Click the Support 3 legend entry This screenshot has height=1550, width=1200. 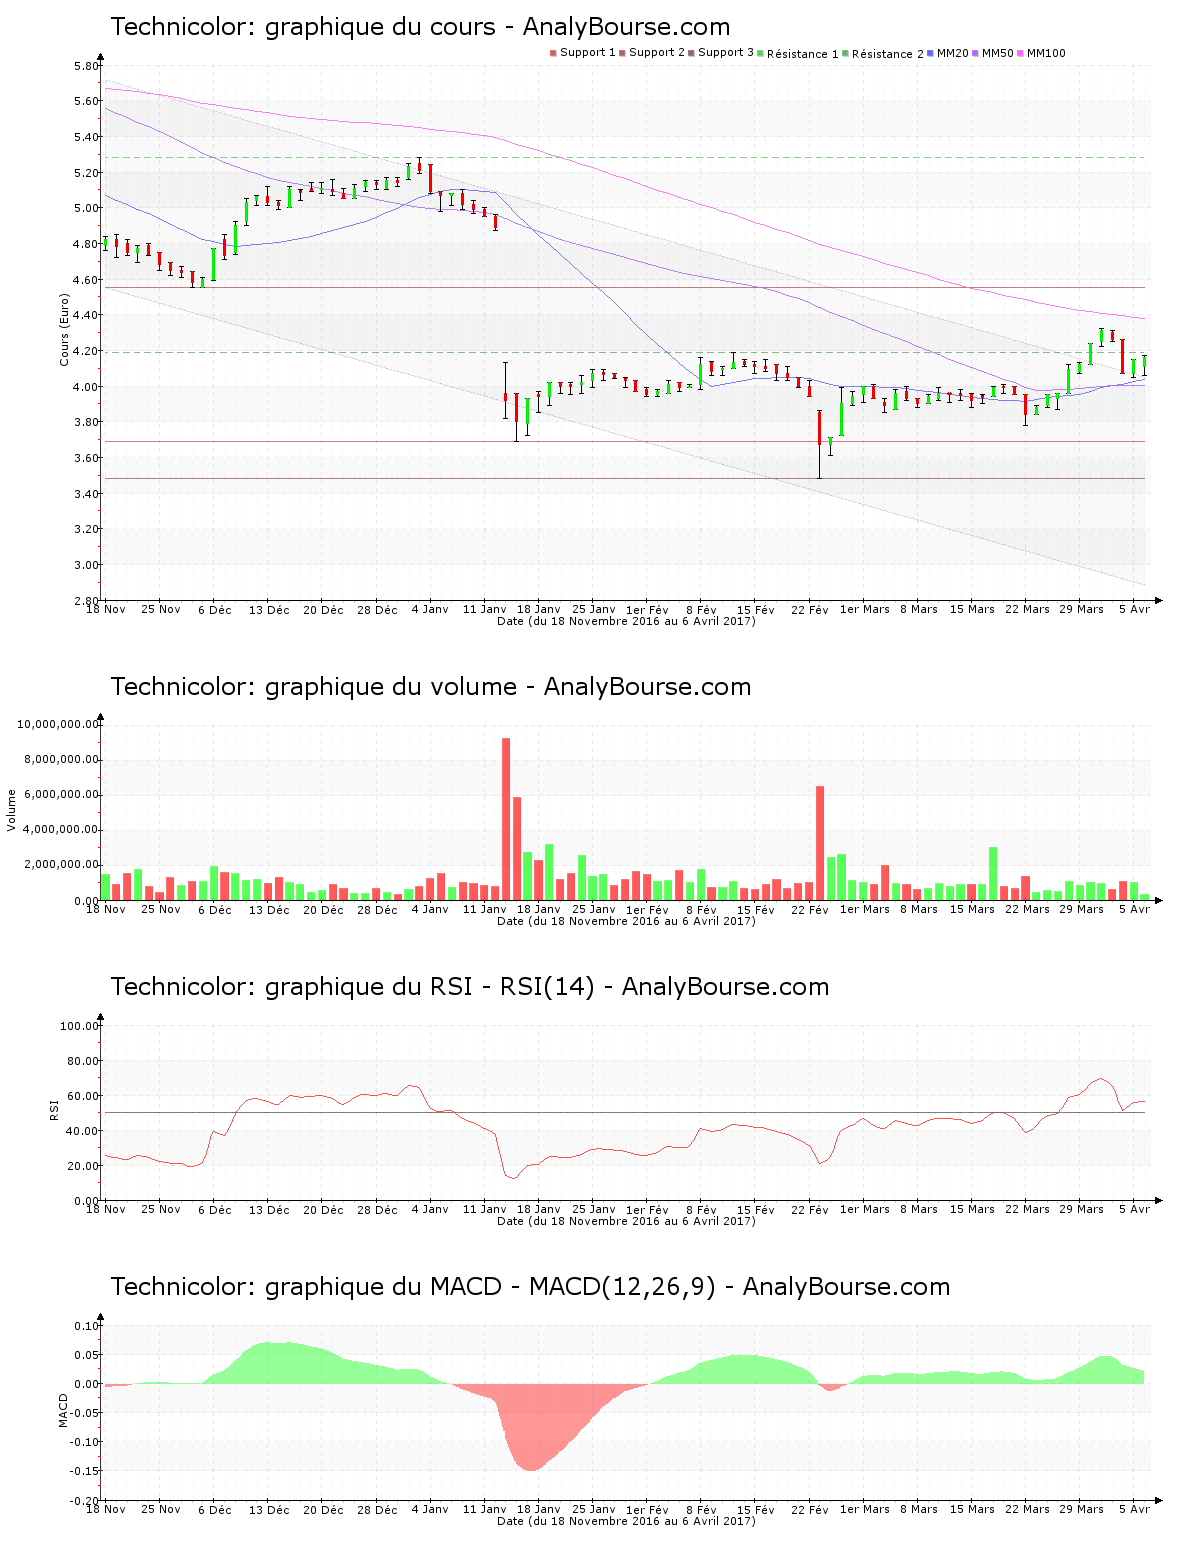[721, 53]
